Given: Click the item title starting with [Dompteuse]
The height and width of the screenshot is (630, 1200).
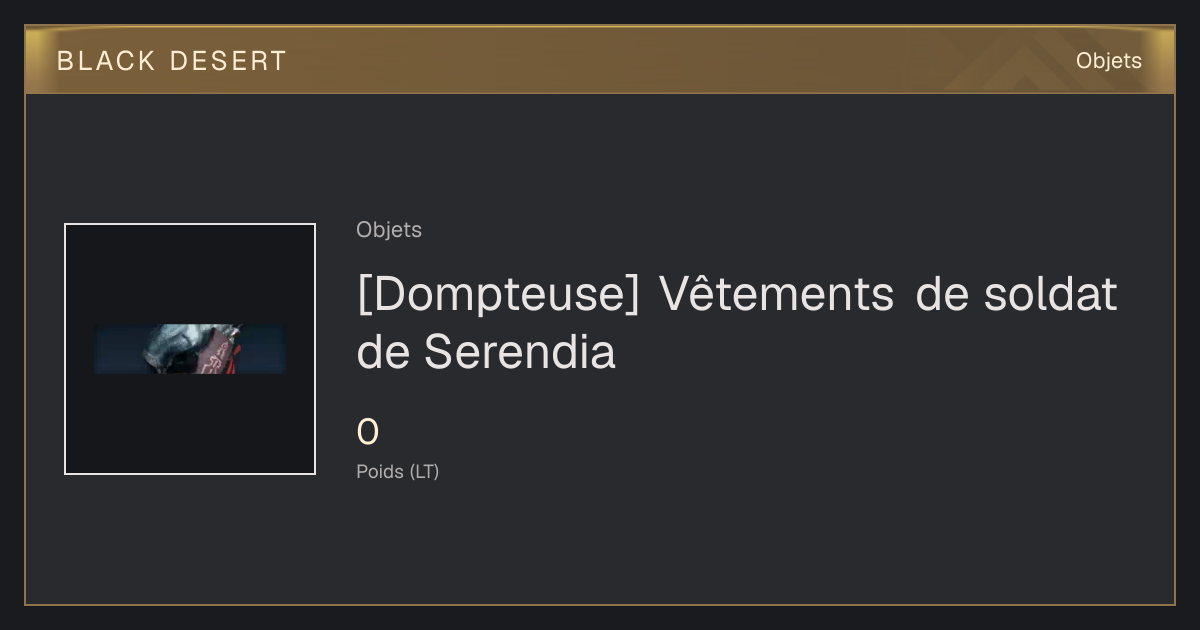Looking at the screenshot, I should (737, 323).
